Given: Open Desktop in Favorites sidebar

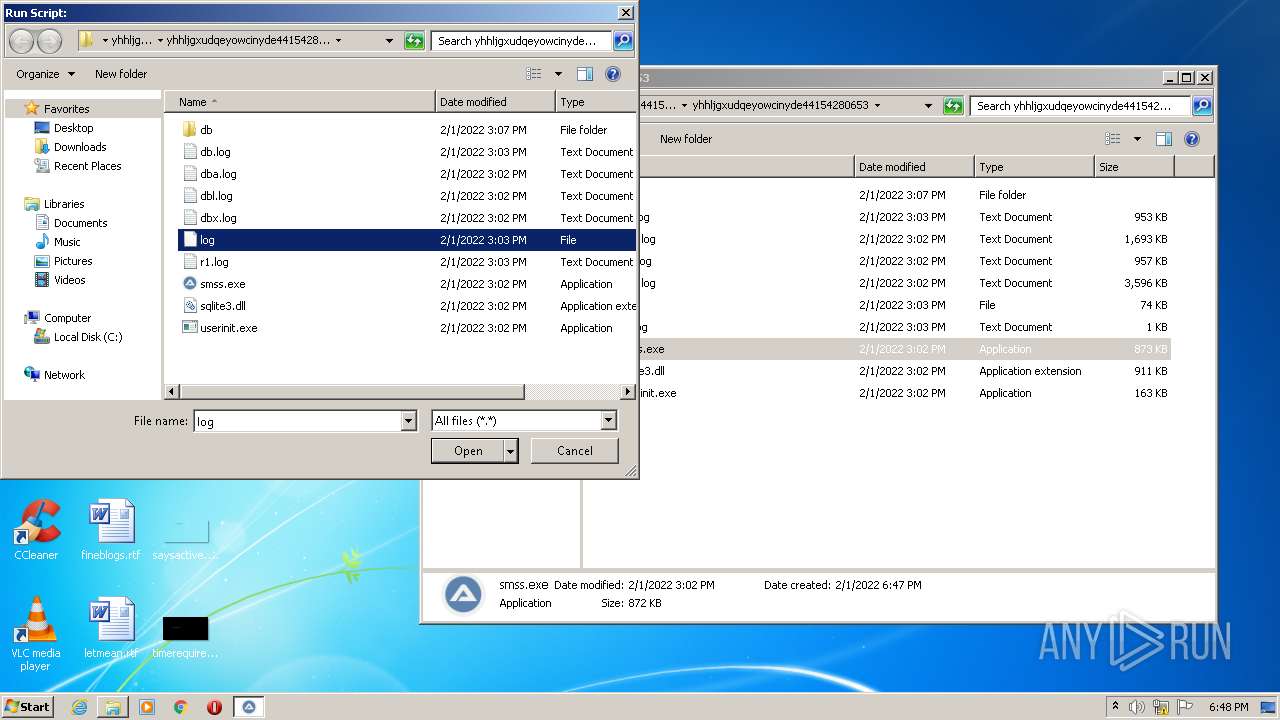Looking at the screenshot, I should click(73, 128).
